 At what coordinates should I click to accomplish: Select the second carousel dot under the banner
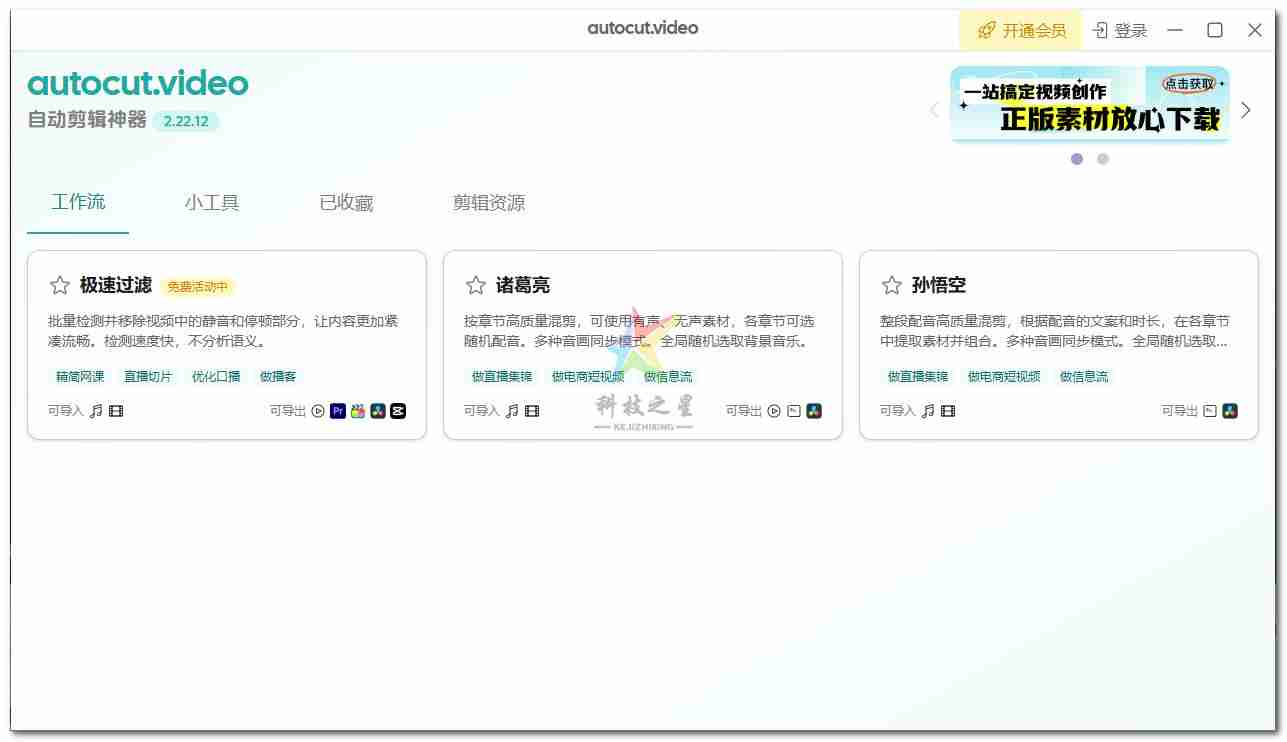1102,158
